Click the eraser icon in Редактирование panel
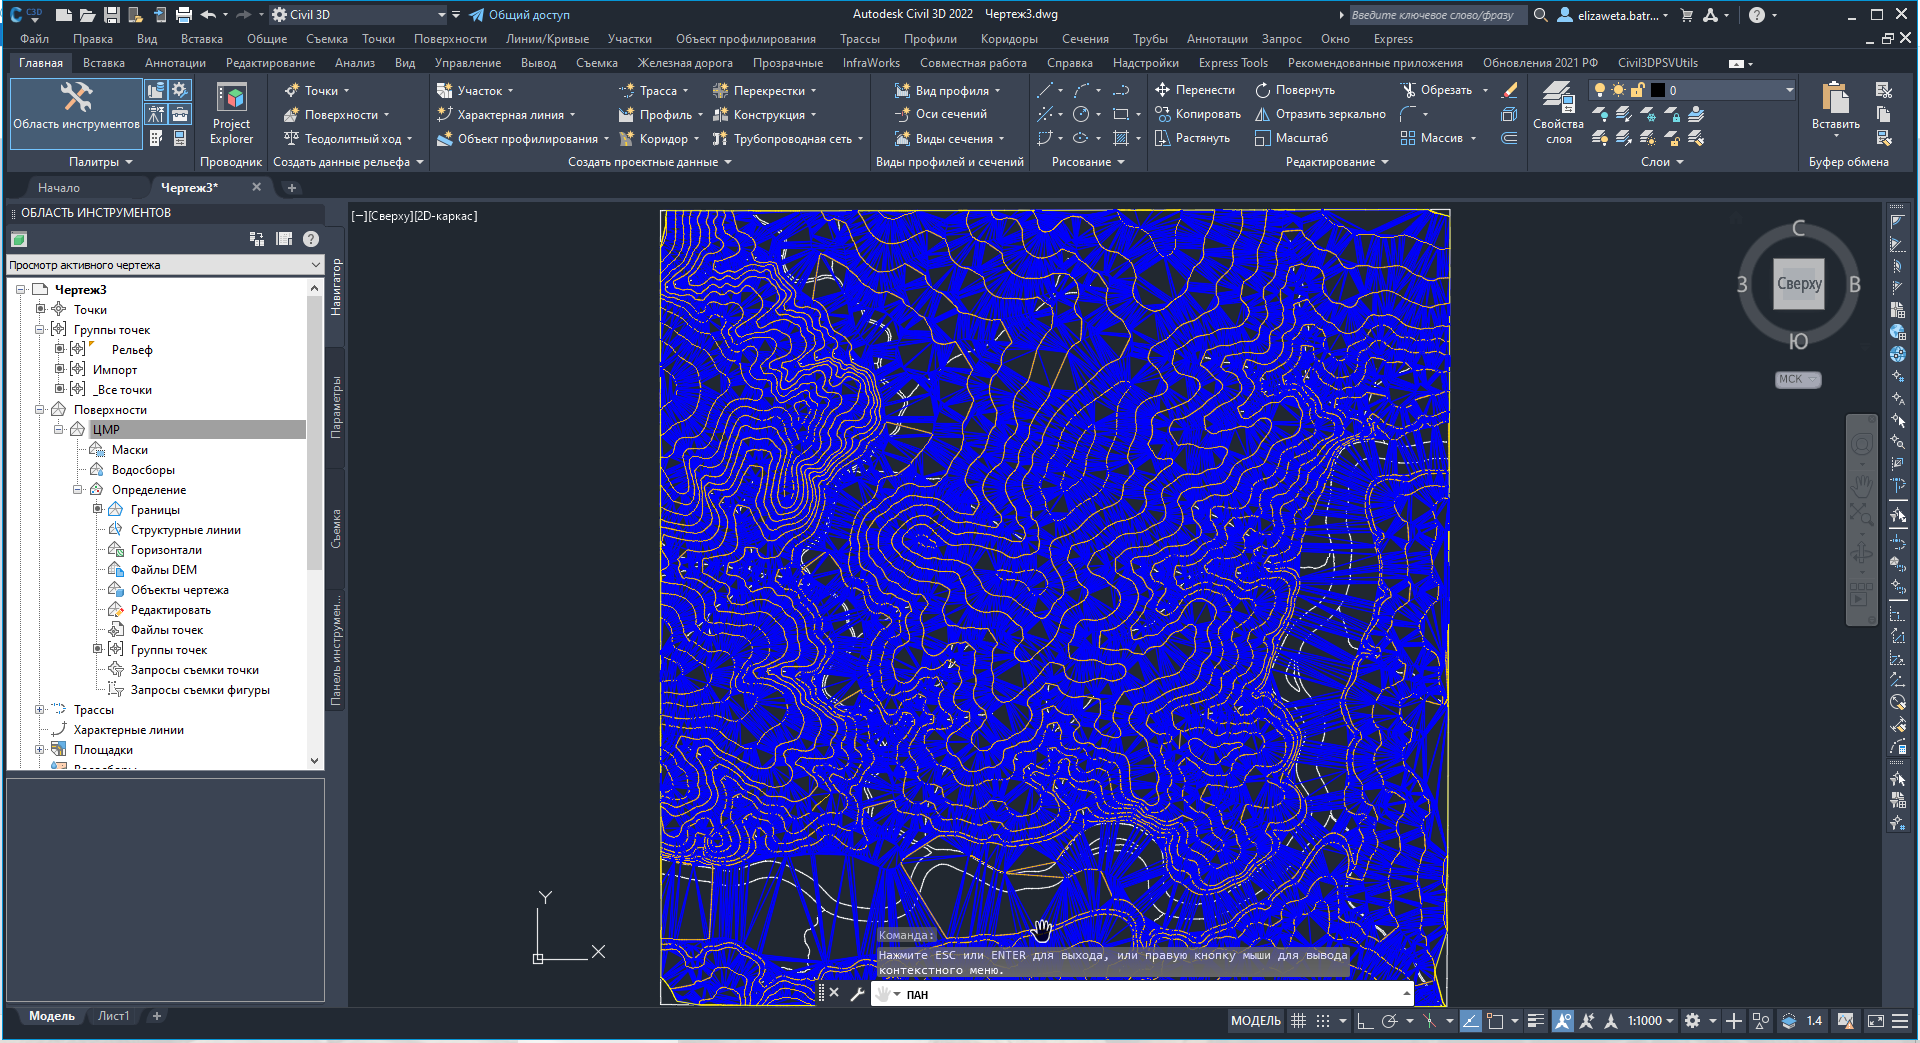 [x=1510, y=90]
